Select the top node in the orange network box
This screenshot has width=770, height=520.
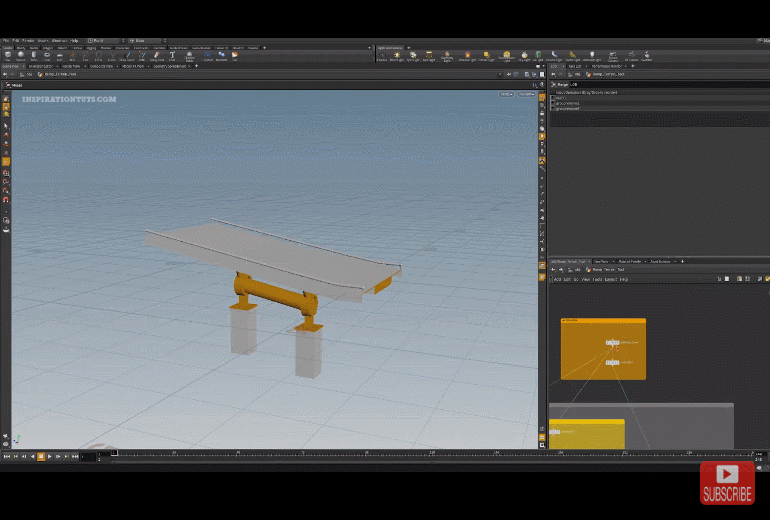click(x=611, y=343)
